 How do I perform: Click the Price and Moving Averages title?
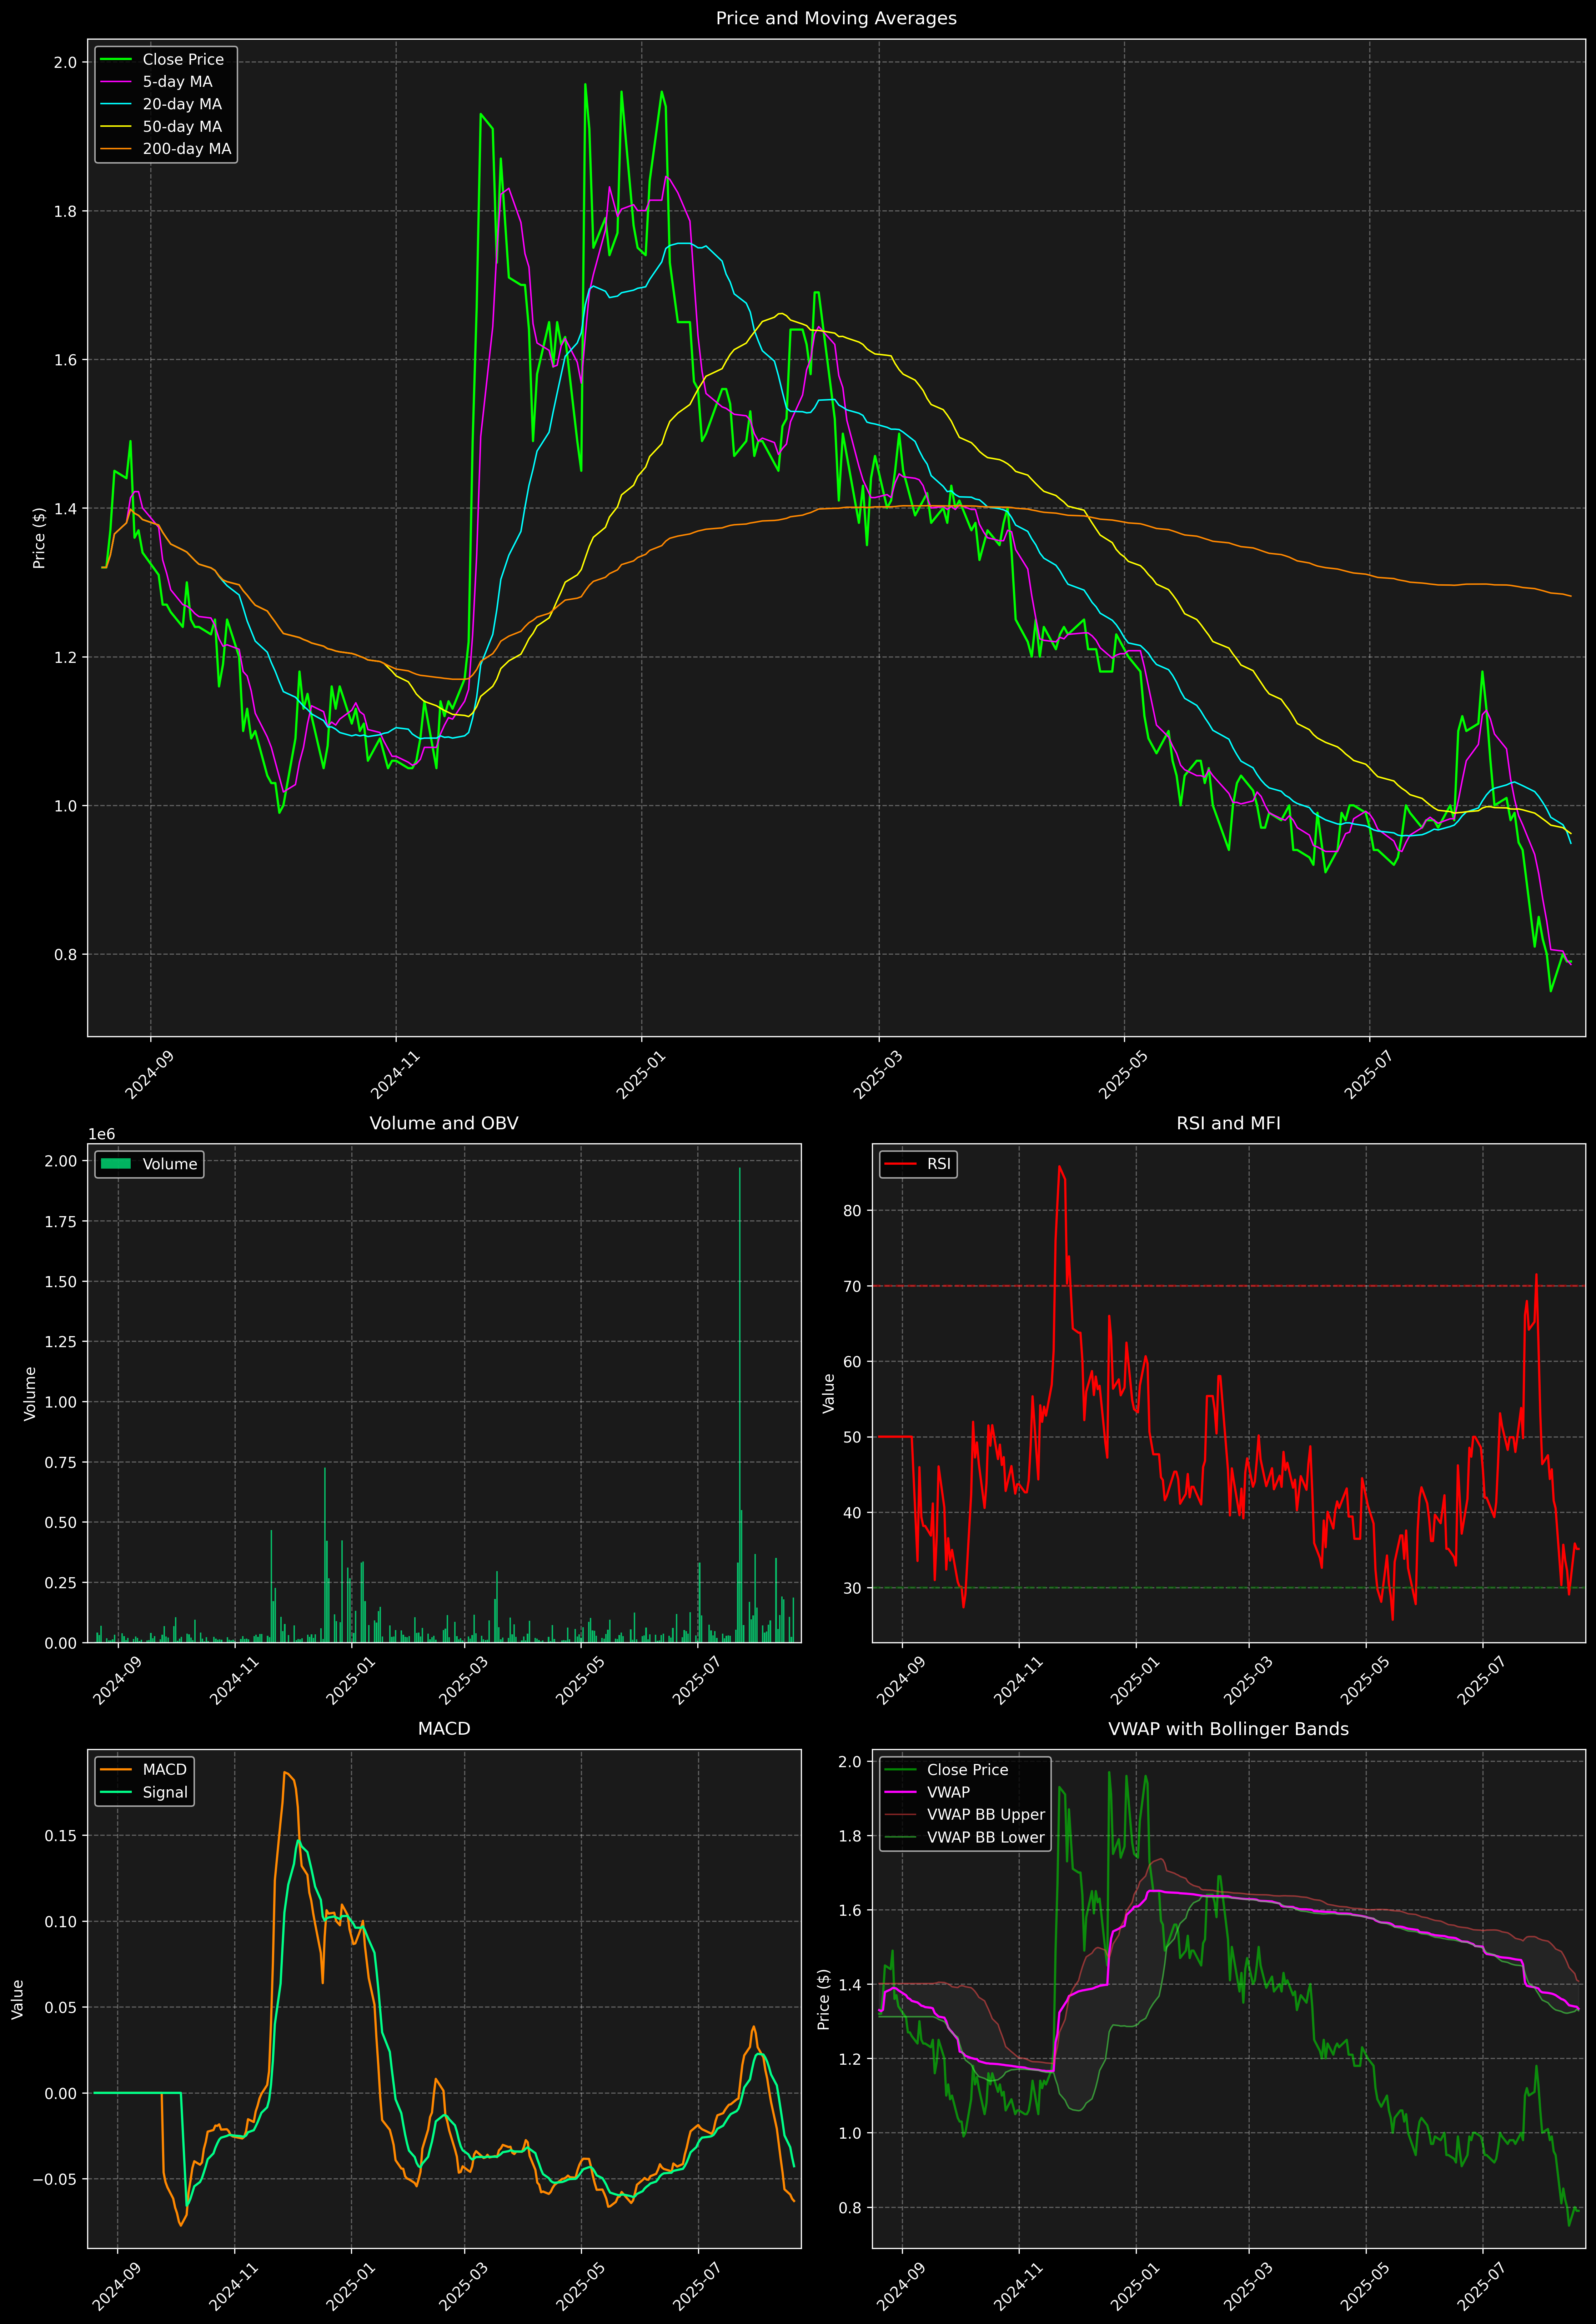[x=836, y=18]
